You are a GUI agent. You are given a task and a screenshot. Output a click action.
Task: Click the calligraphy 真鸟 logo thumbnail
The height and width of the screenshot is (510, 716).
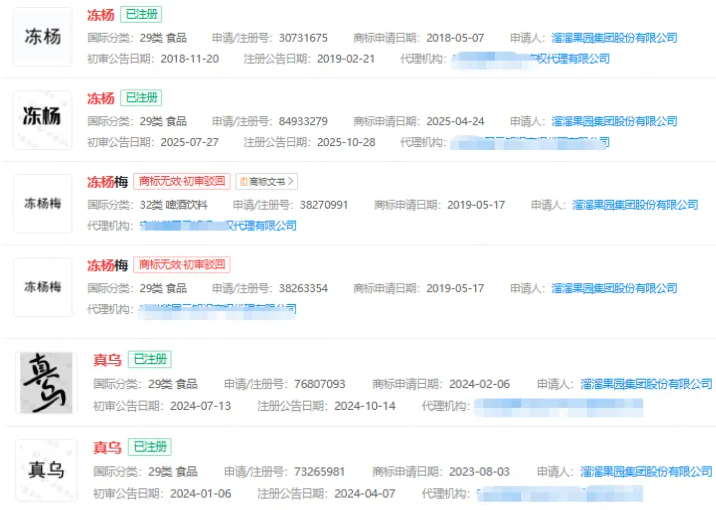coord(46,382)
